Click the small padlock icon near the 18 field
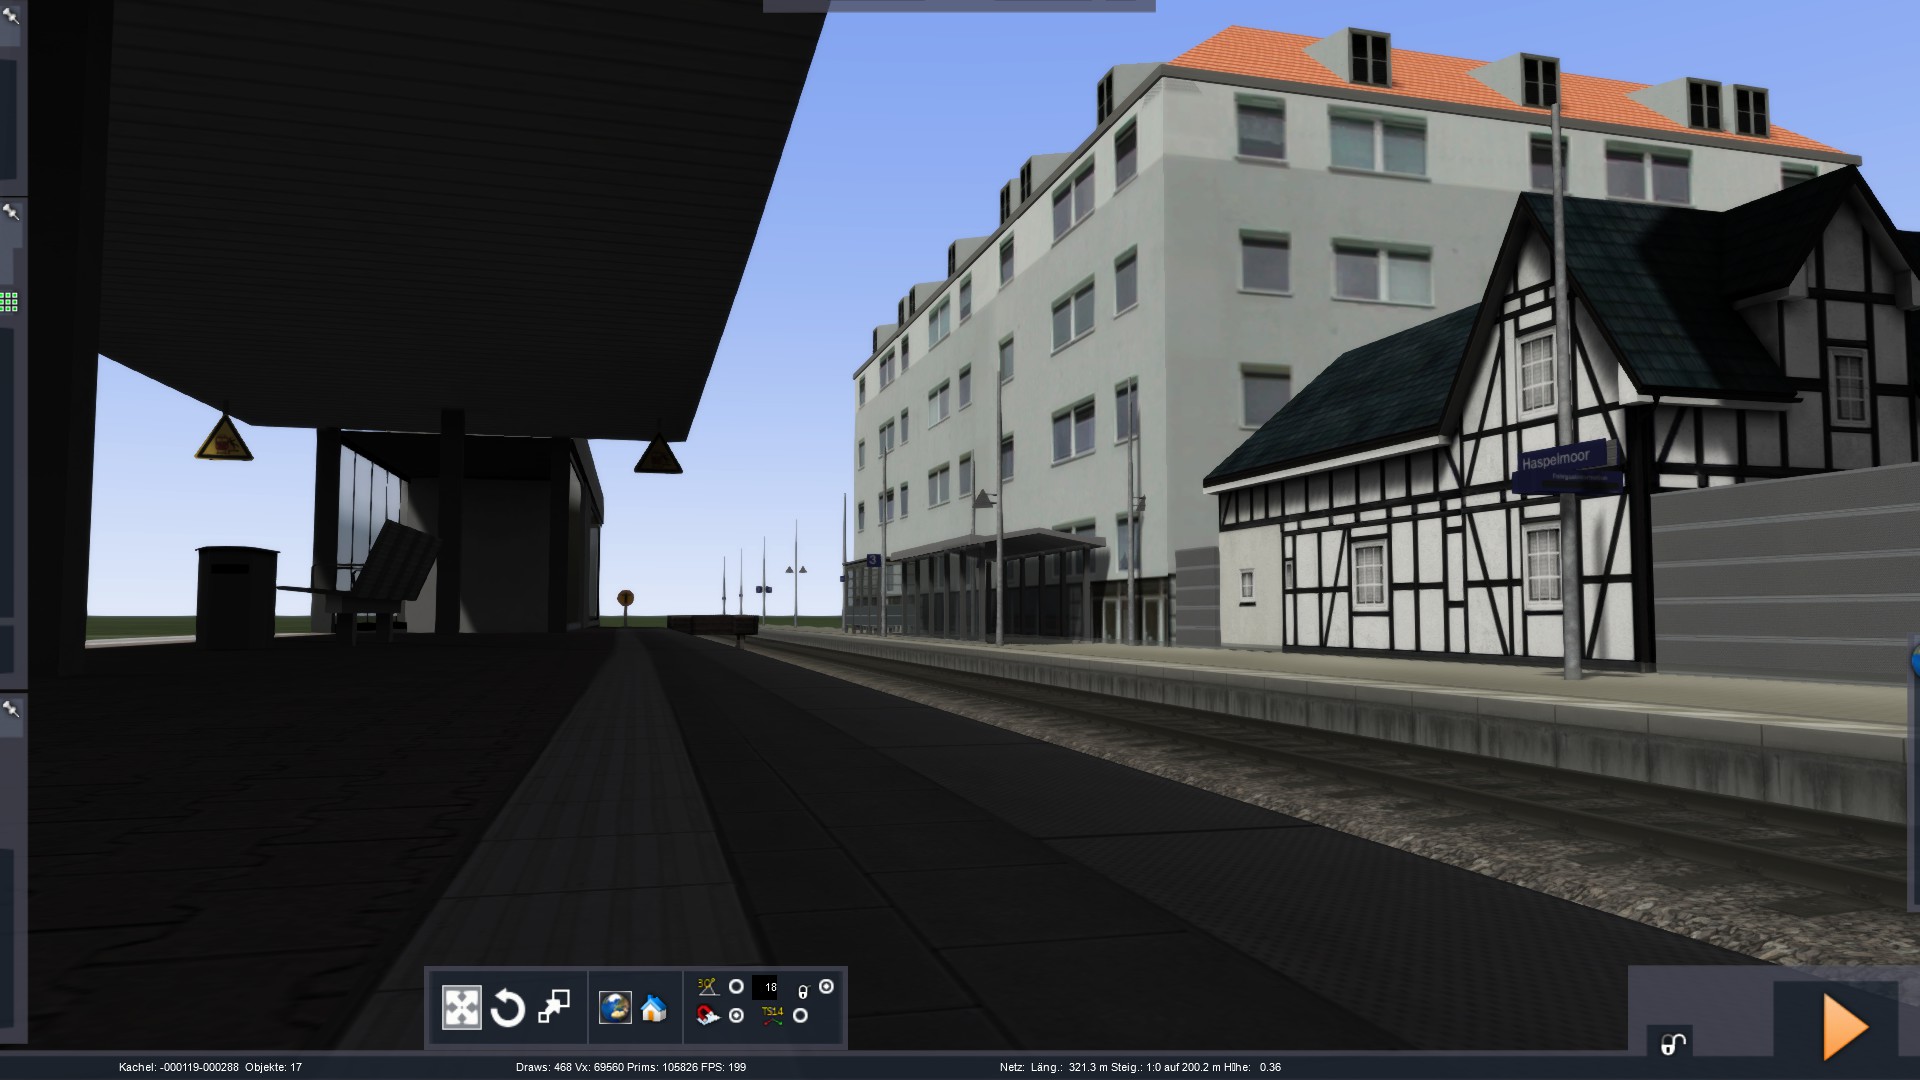The width and height of the screenshot is (1920, 1080). tap(802, 992)
